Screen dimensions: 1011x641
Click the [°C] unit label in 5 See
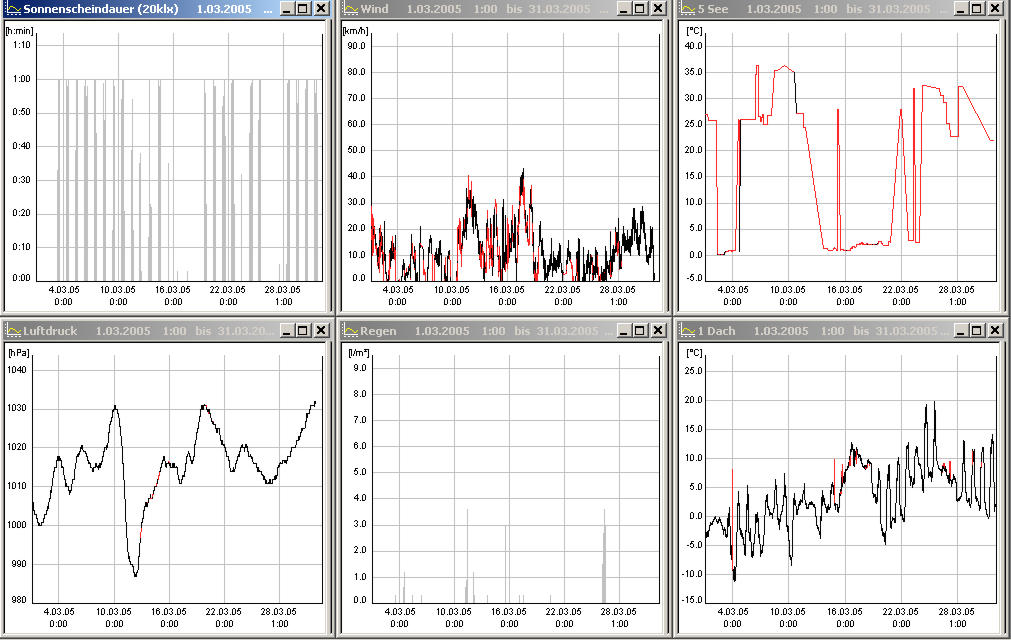click(694, 31)
